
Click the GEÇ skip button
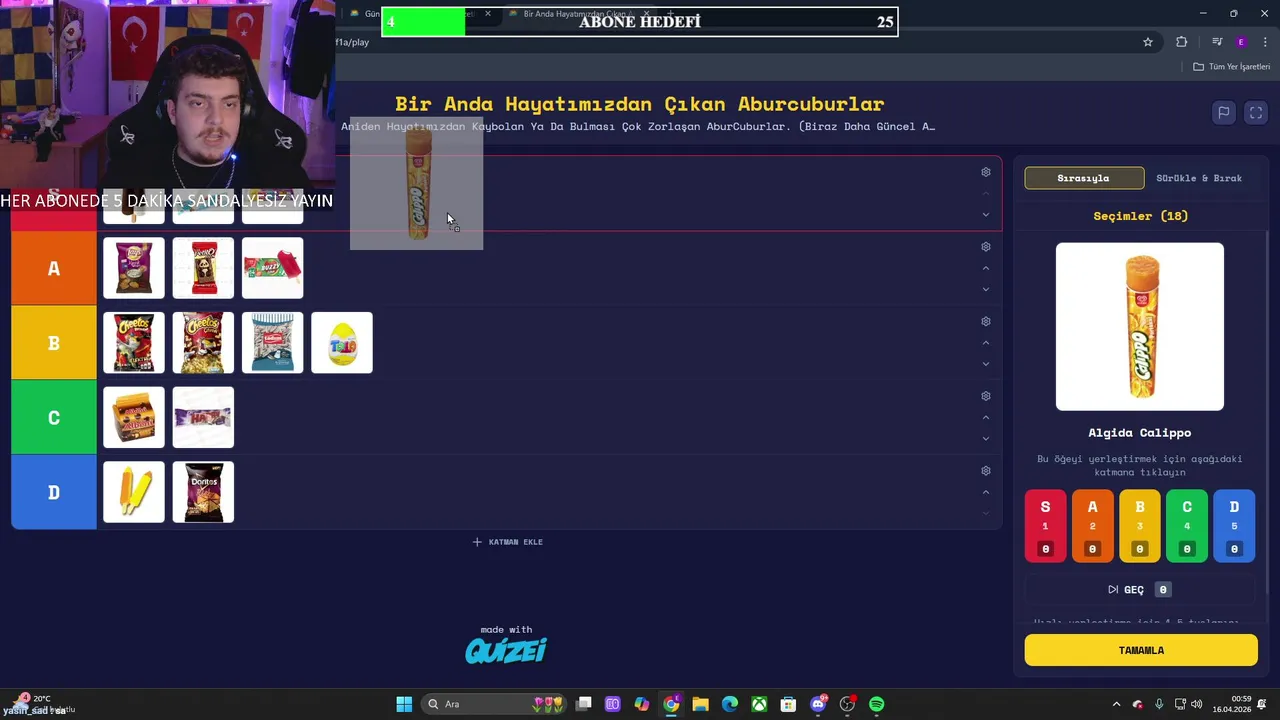tap(1139, 590)
